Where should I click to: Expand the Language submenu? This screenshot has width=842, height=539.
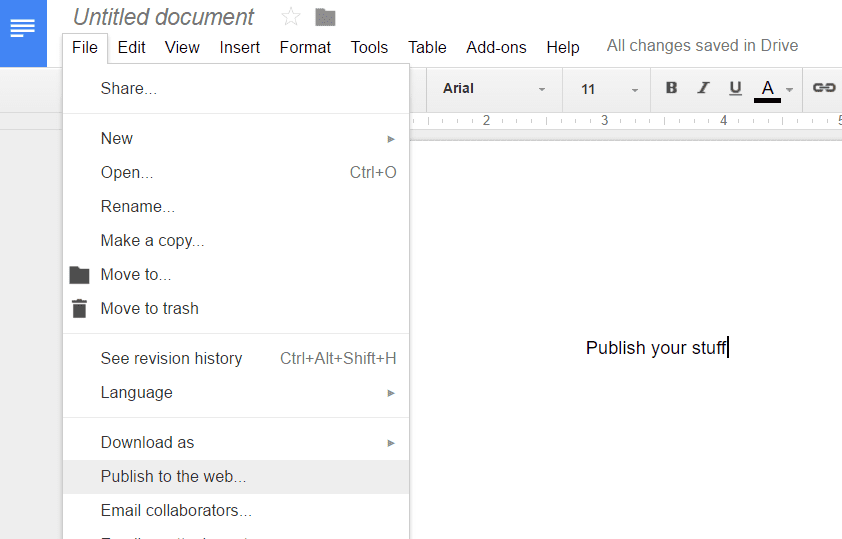[x=236, y=392]
